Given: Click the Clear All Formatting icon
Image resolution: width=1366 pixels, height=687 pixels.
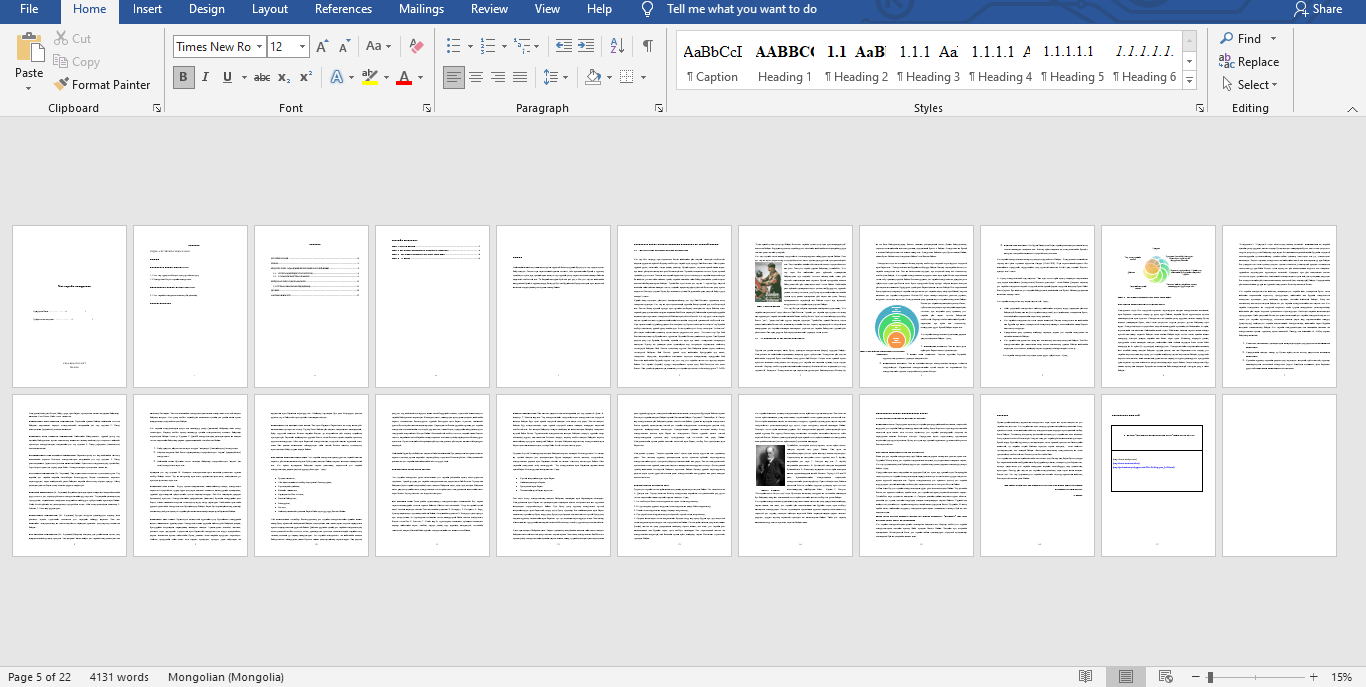Looking at the screenshot, I should tap(417, 46).
